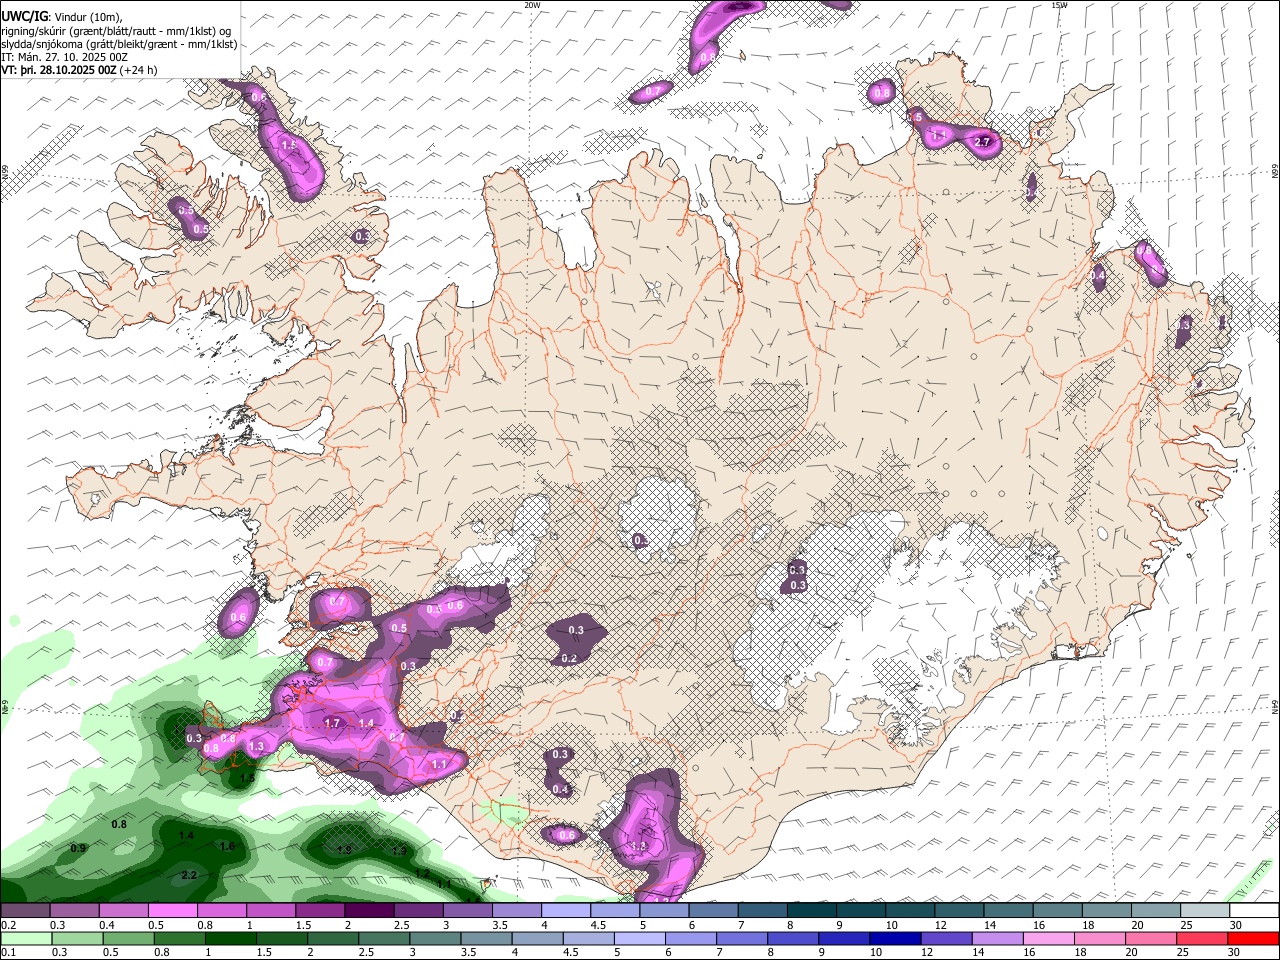Click the "IT: Mán. 27. 10. 2025 00Z" line
This screenshot has height=960, width=1280.
click(64, 57)
